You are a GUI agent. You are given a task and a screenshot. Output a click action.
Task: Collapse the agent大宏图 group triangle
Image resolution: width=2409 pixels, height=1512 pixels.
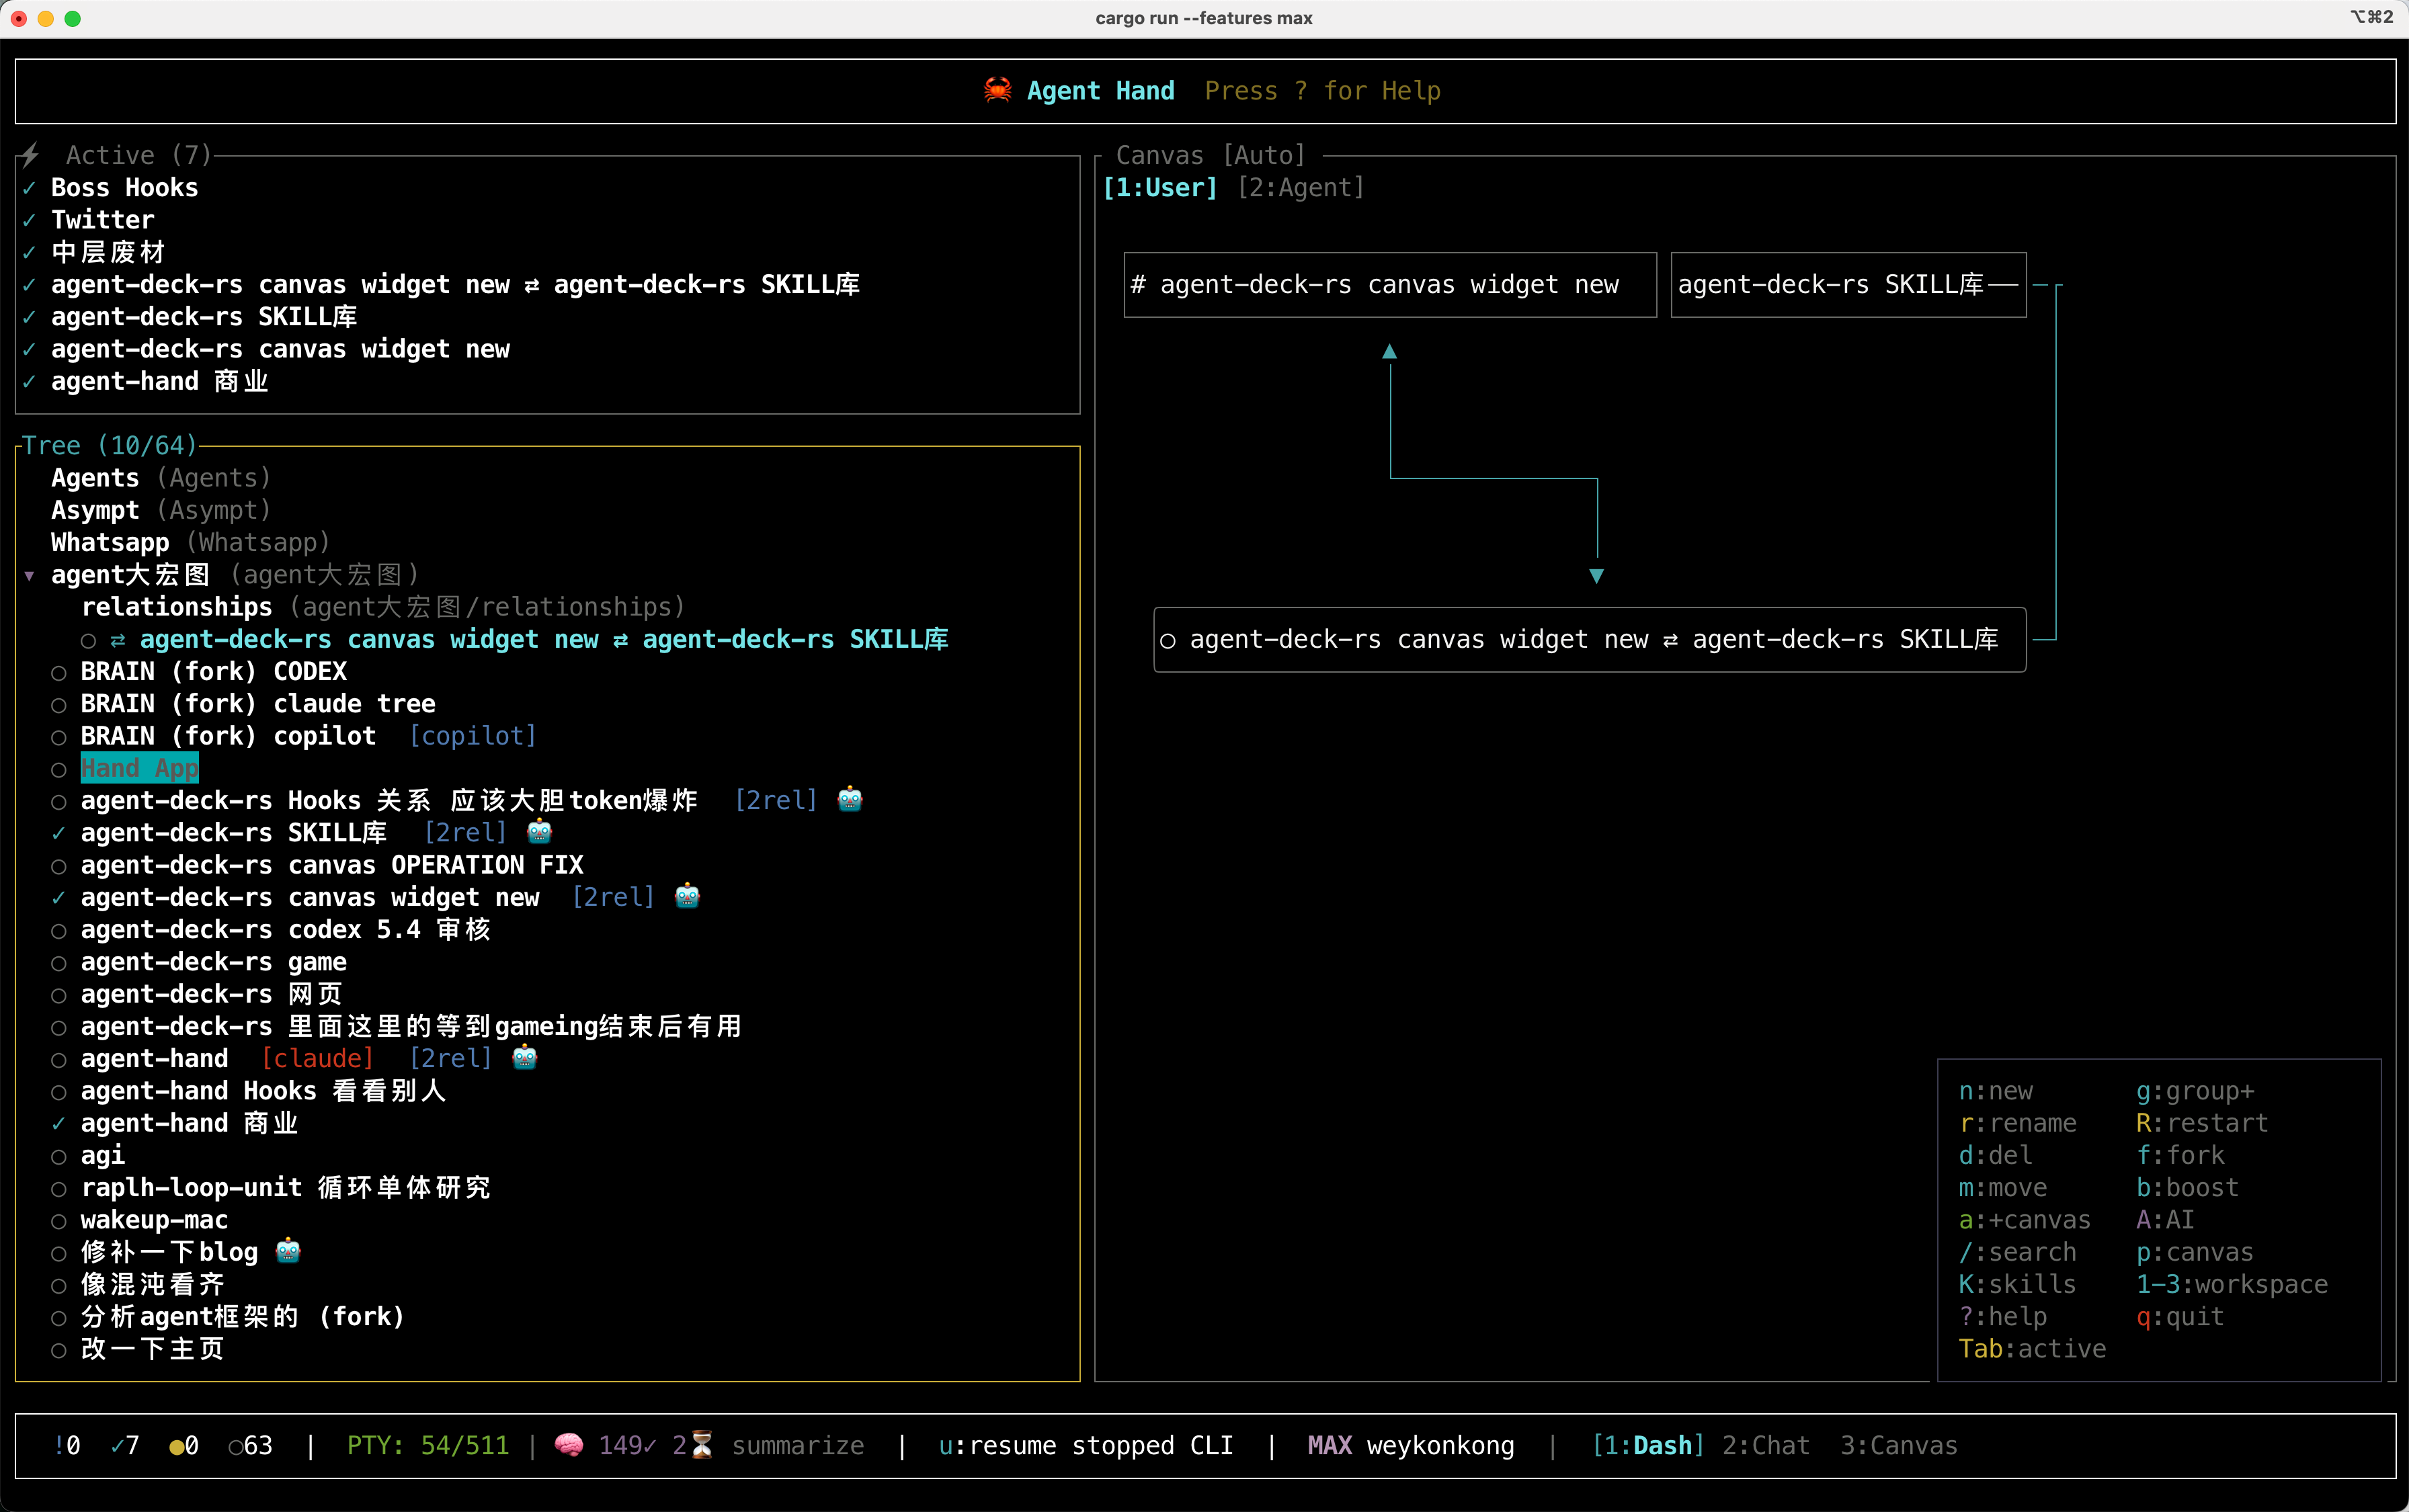click(30, 576)
